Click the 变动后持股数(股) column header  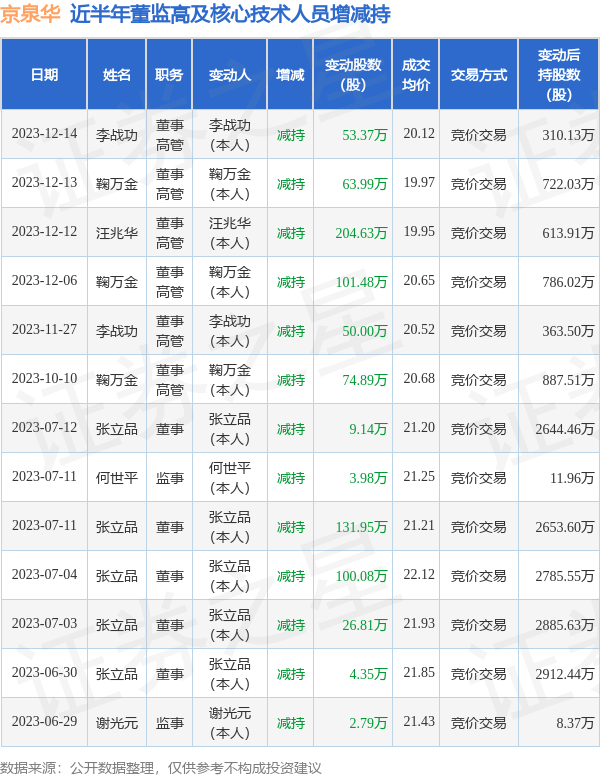click(558, 75)
